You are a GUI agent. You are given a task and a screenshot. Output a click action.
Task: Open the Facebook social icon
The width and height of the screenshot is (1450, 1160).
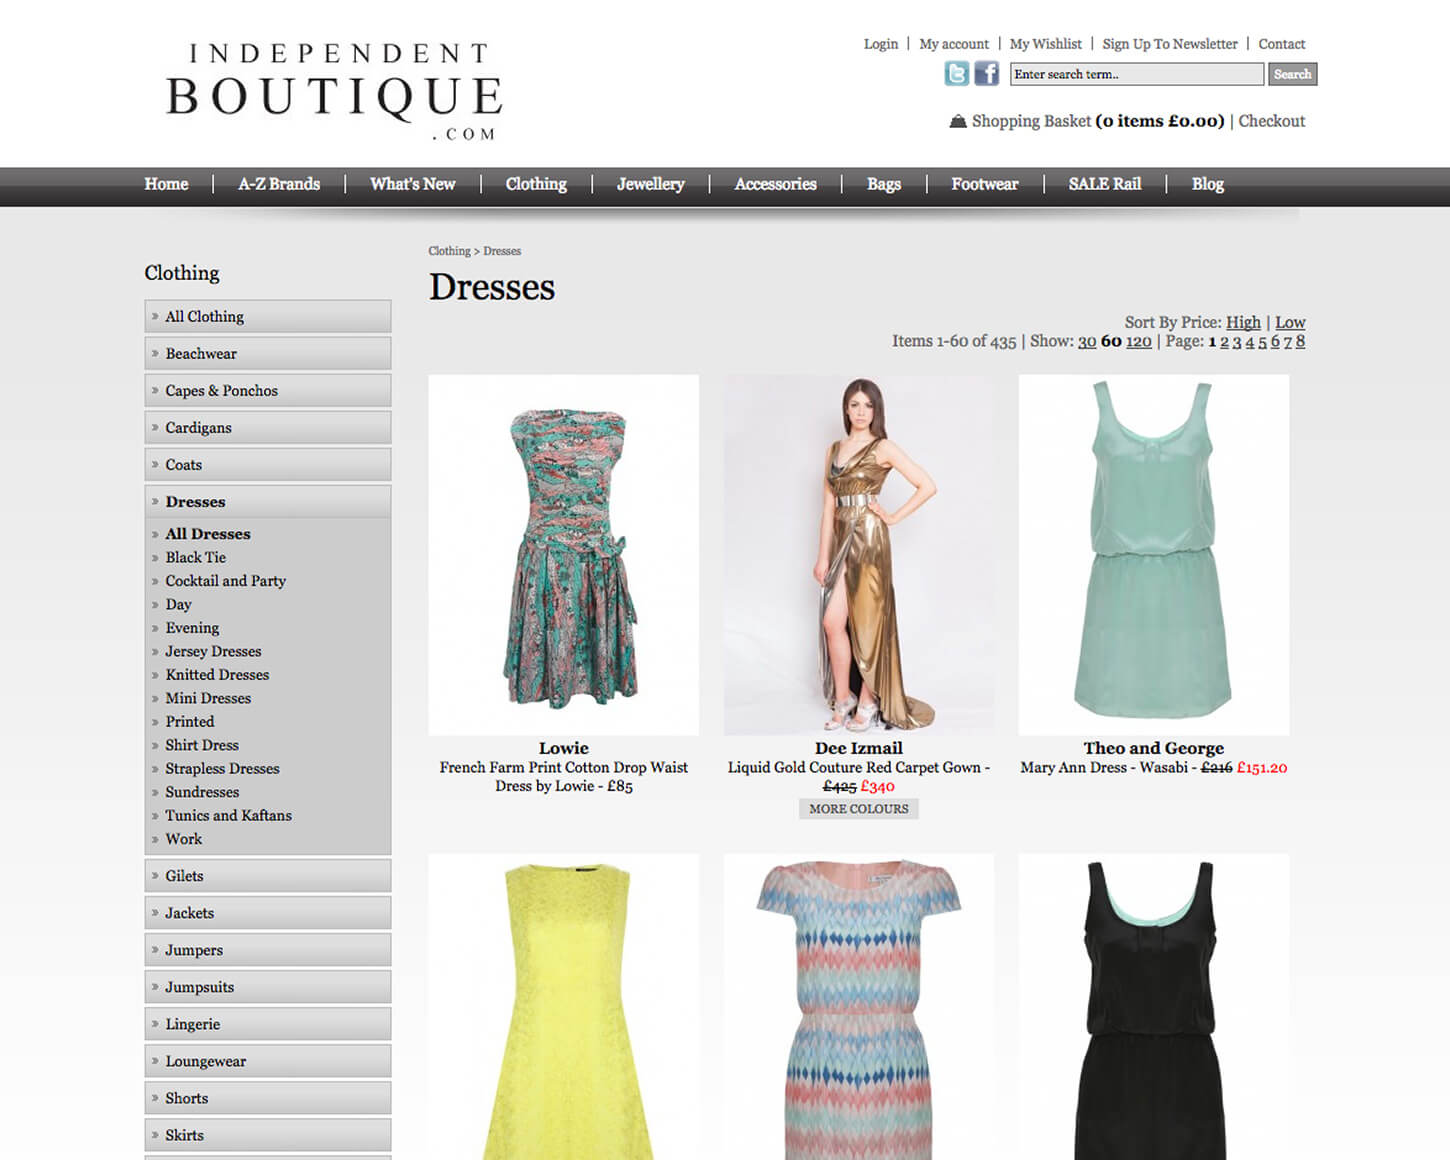point(987,73)
